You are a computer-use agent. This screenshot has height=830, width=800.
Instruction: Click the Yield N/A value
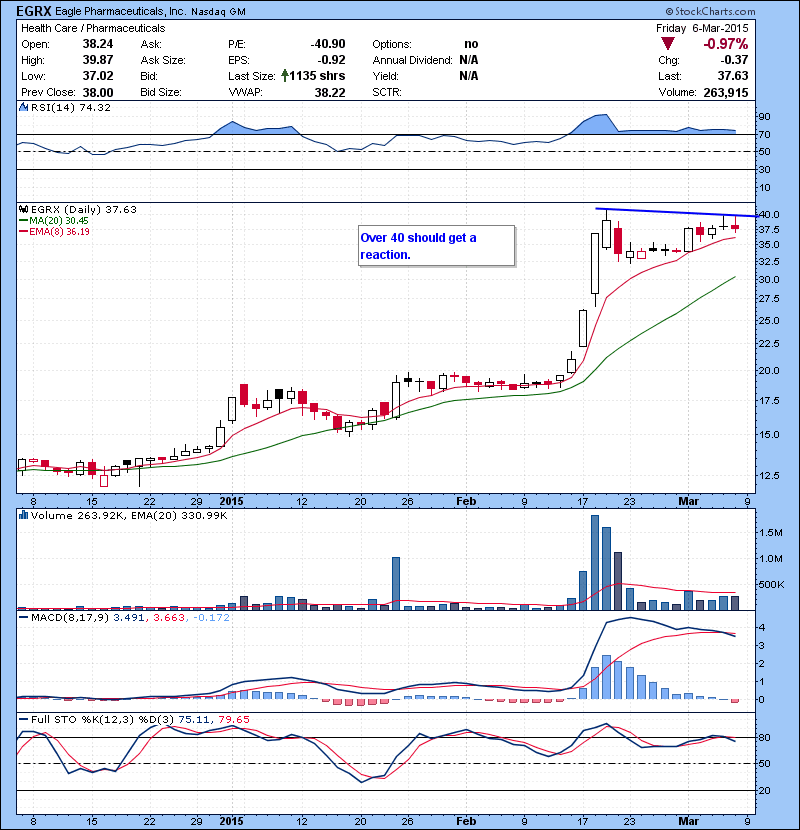coord(469,76)
